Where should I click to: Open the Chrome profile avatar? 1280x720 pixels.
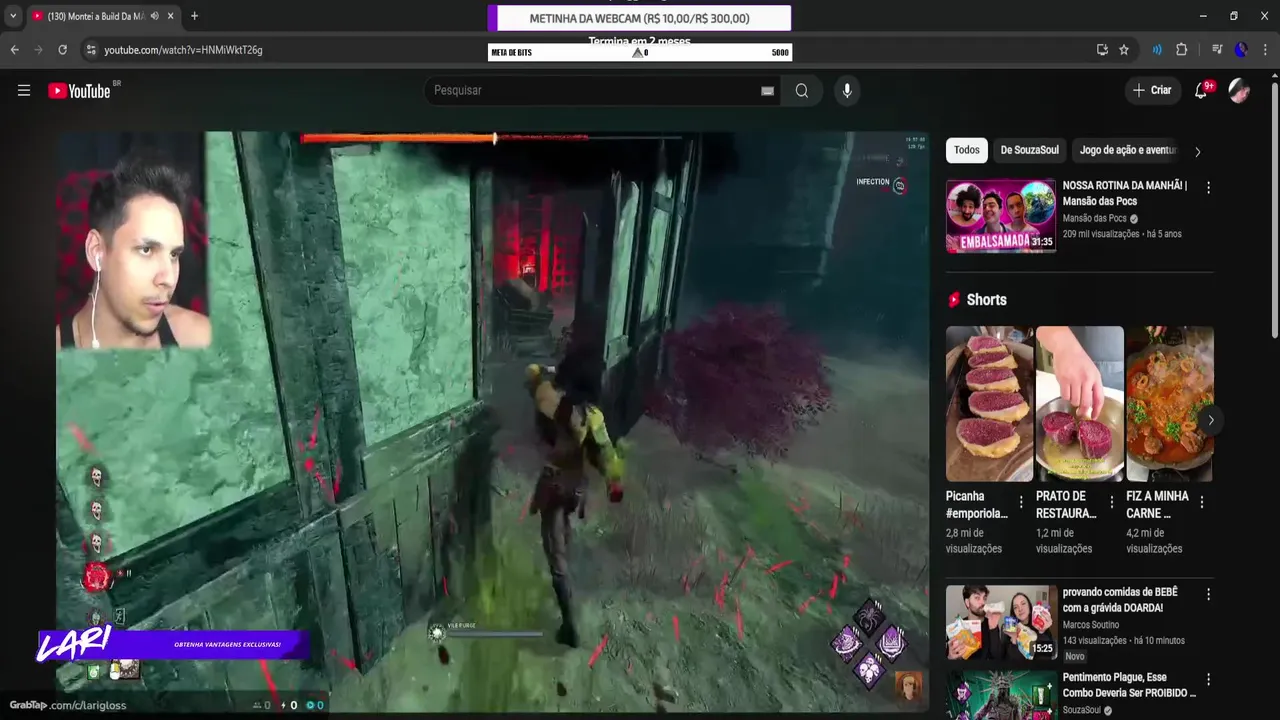(x=1241, y=50)
